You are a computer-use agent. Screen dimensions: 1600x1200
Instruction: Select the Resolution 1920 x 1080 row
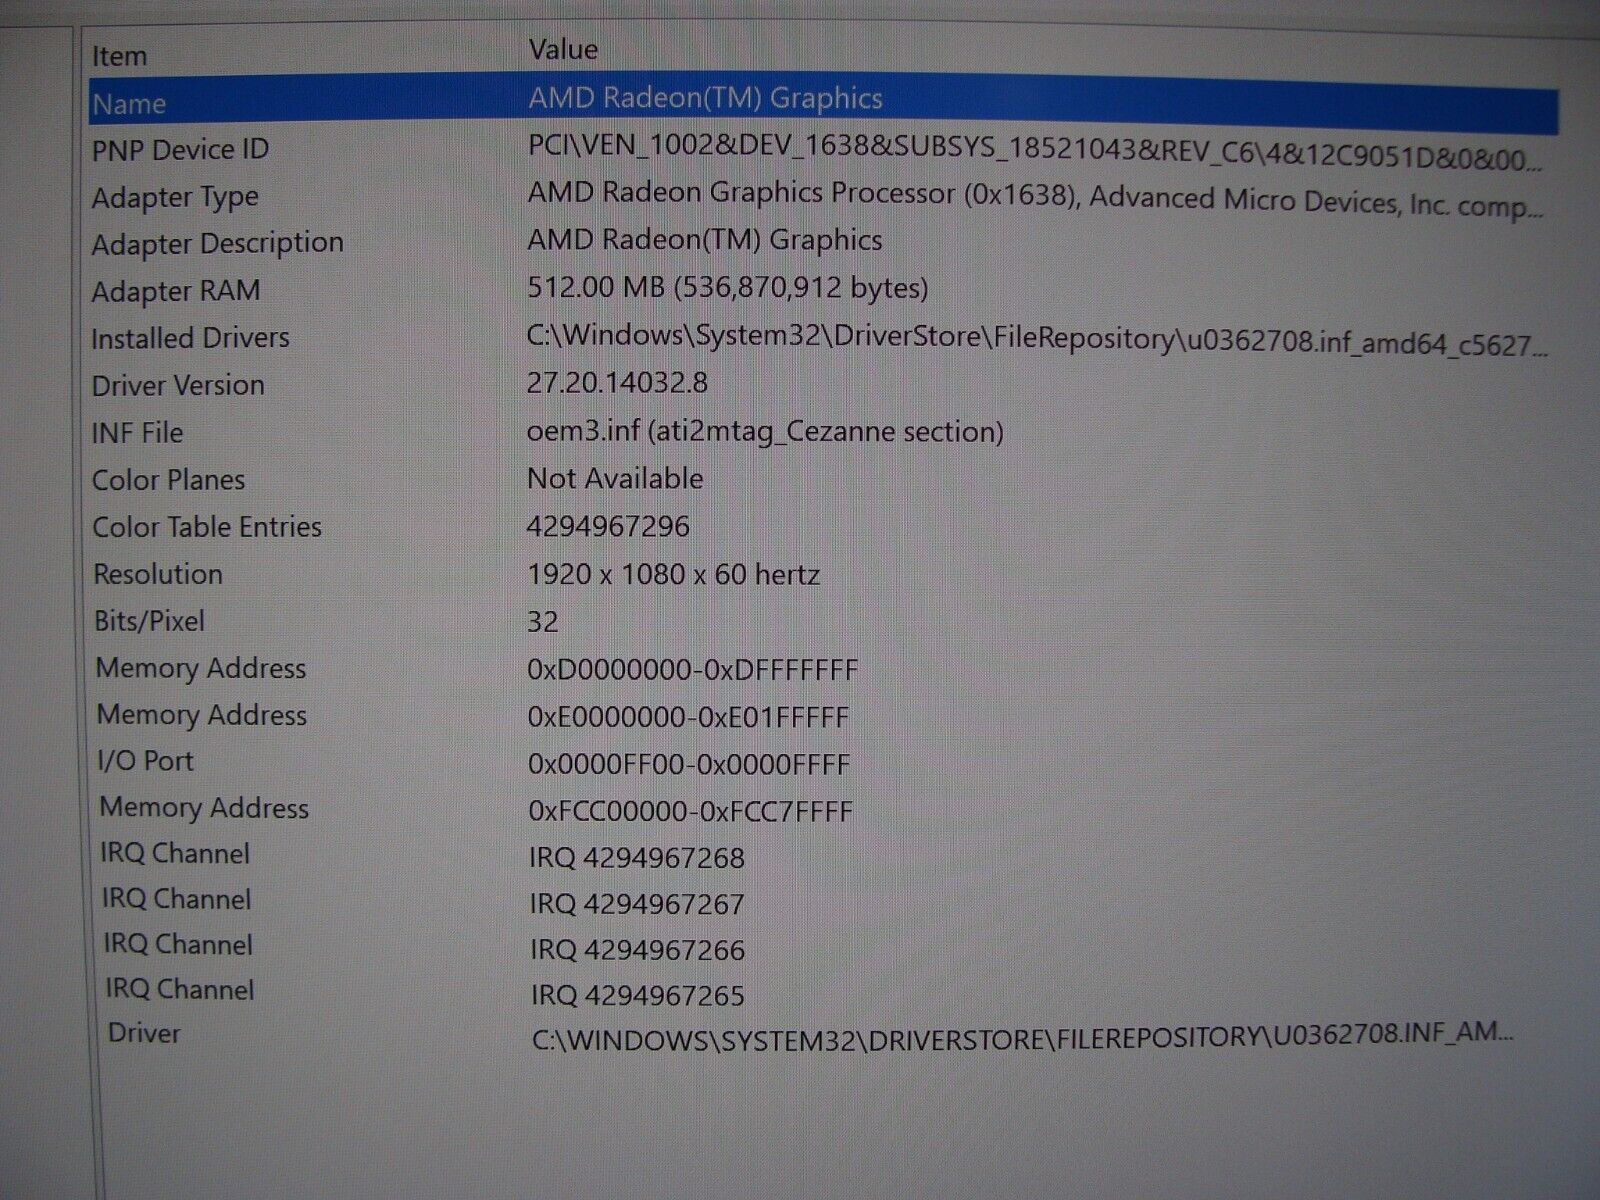pos(158,574)
